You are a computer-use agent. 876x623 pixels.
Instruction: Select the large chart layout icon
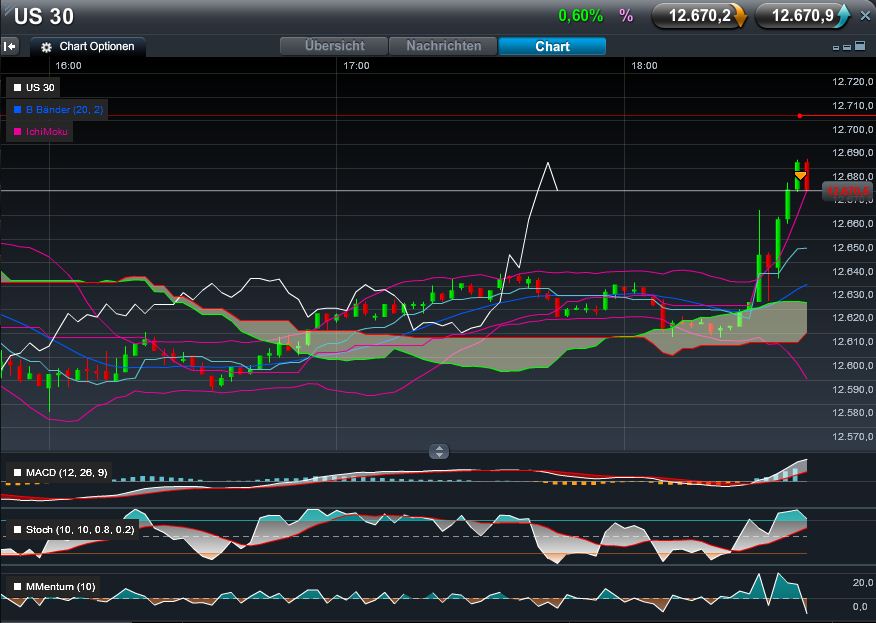[x=860, y=45]
